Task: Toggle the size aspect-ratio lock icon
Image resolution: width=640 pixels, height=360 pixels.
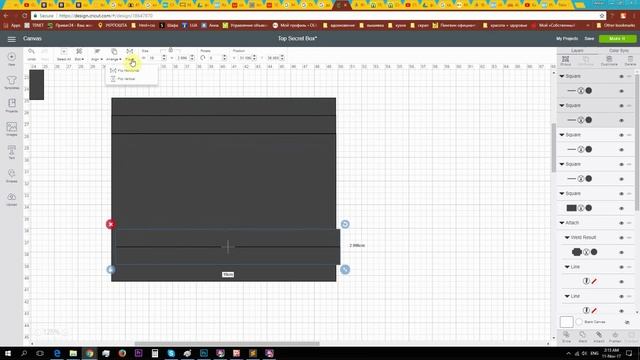Action: (171, 50)
